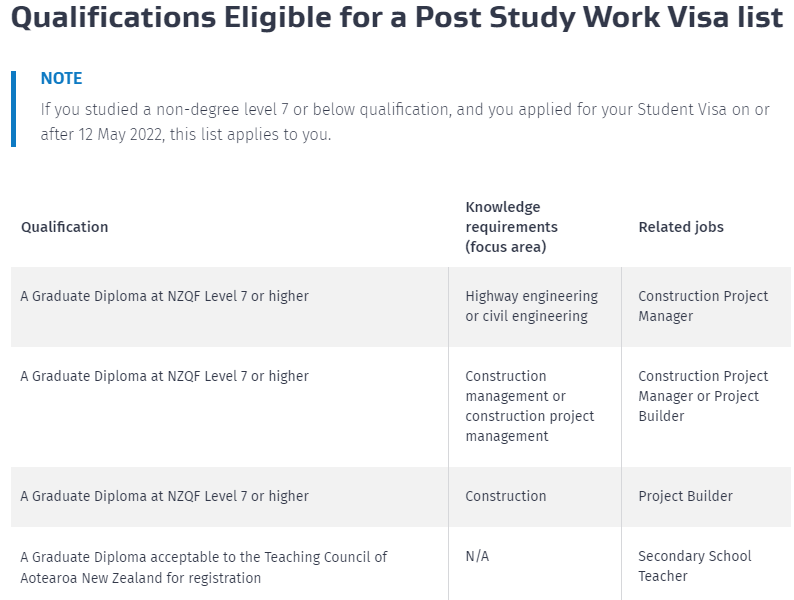
Task: Click the 'Secondary School Teacher' job cell
Action: (x=695, y=566)
